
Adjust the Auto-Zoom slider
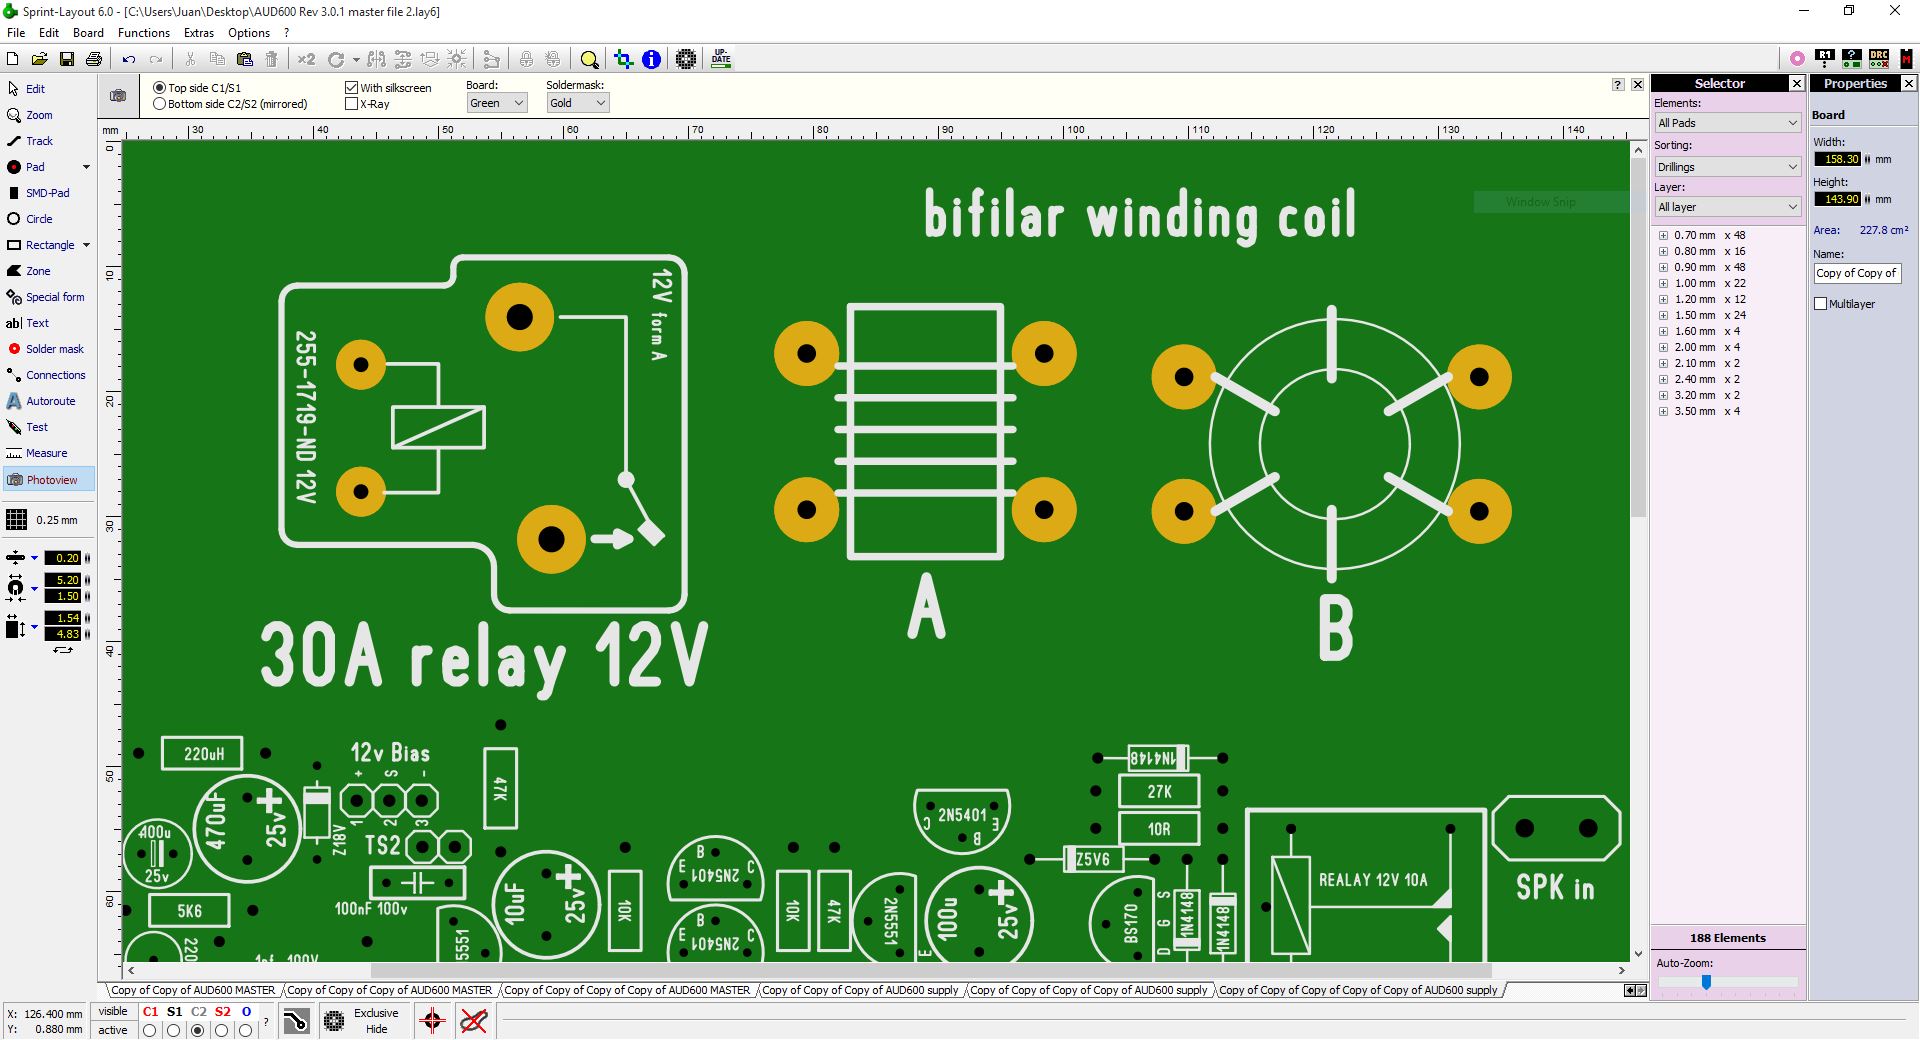point(1706,983)
